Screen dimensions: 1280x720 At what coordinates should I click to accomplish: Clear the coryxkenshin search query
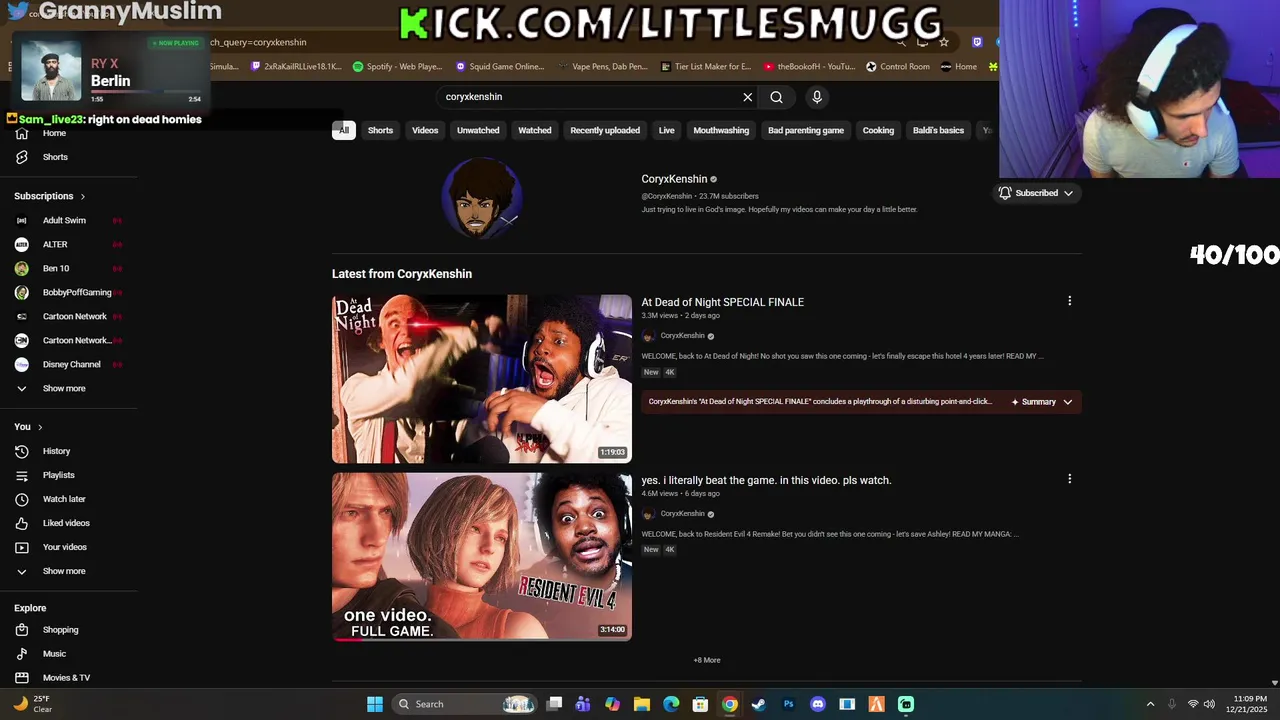[x=747, y=97]
